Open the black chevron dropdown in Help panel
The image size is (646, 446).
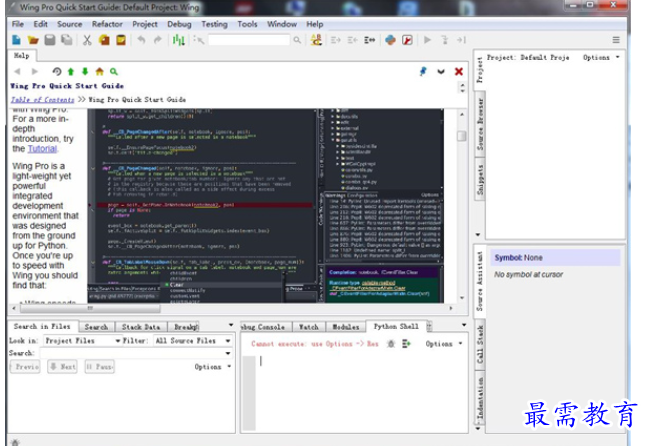441,72
